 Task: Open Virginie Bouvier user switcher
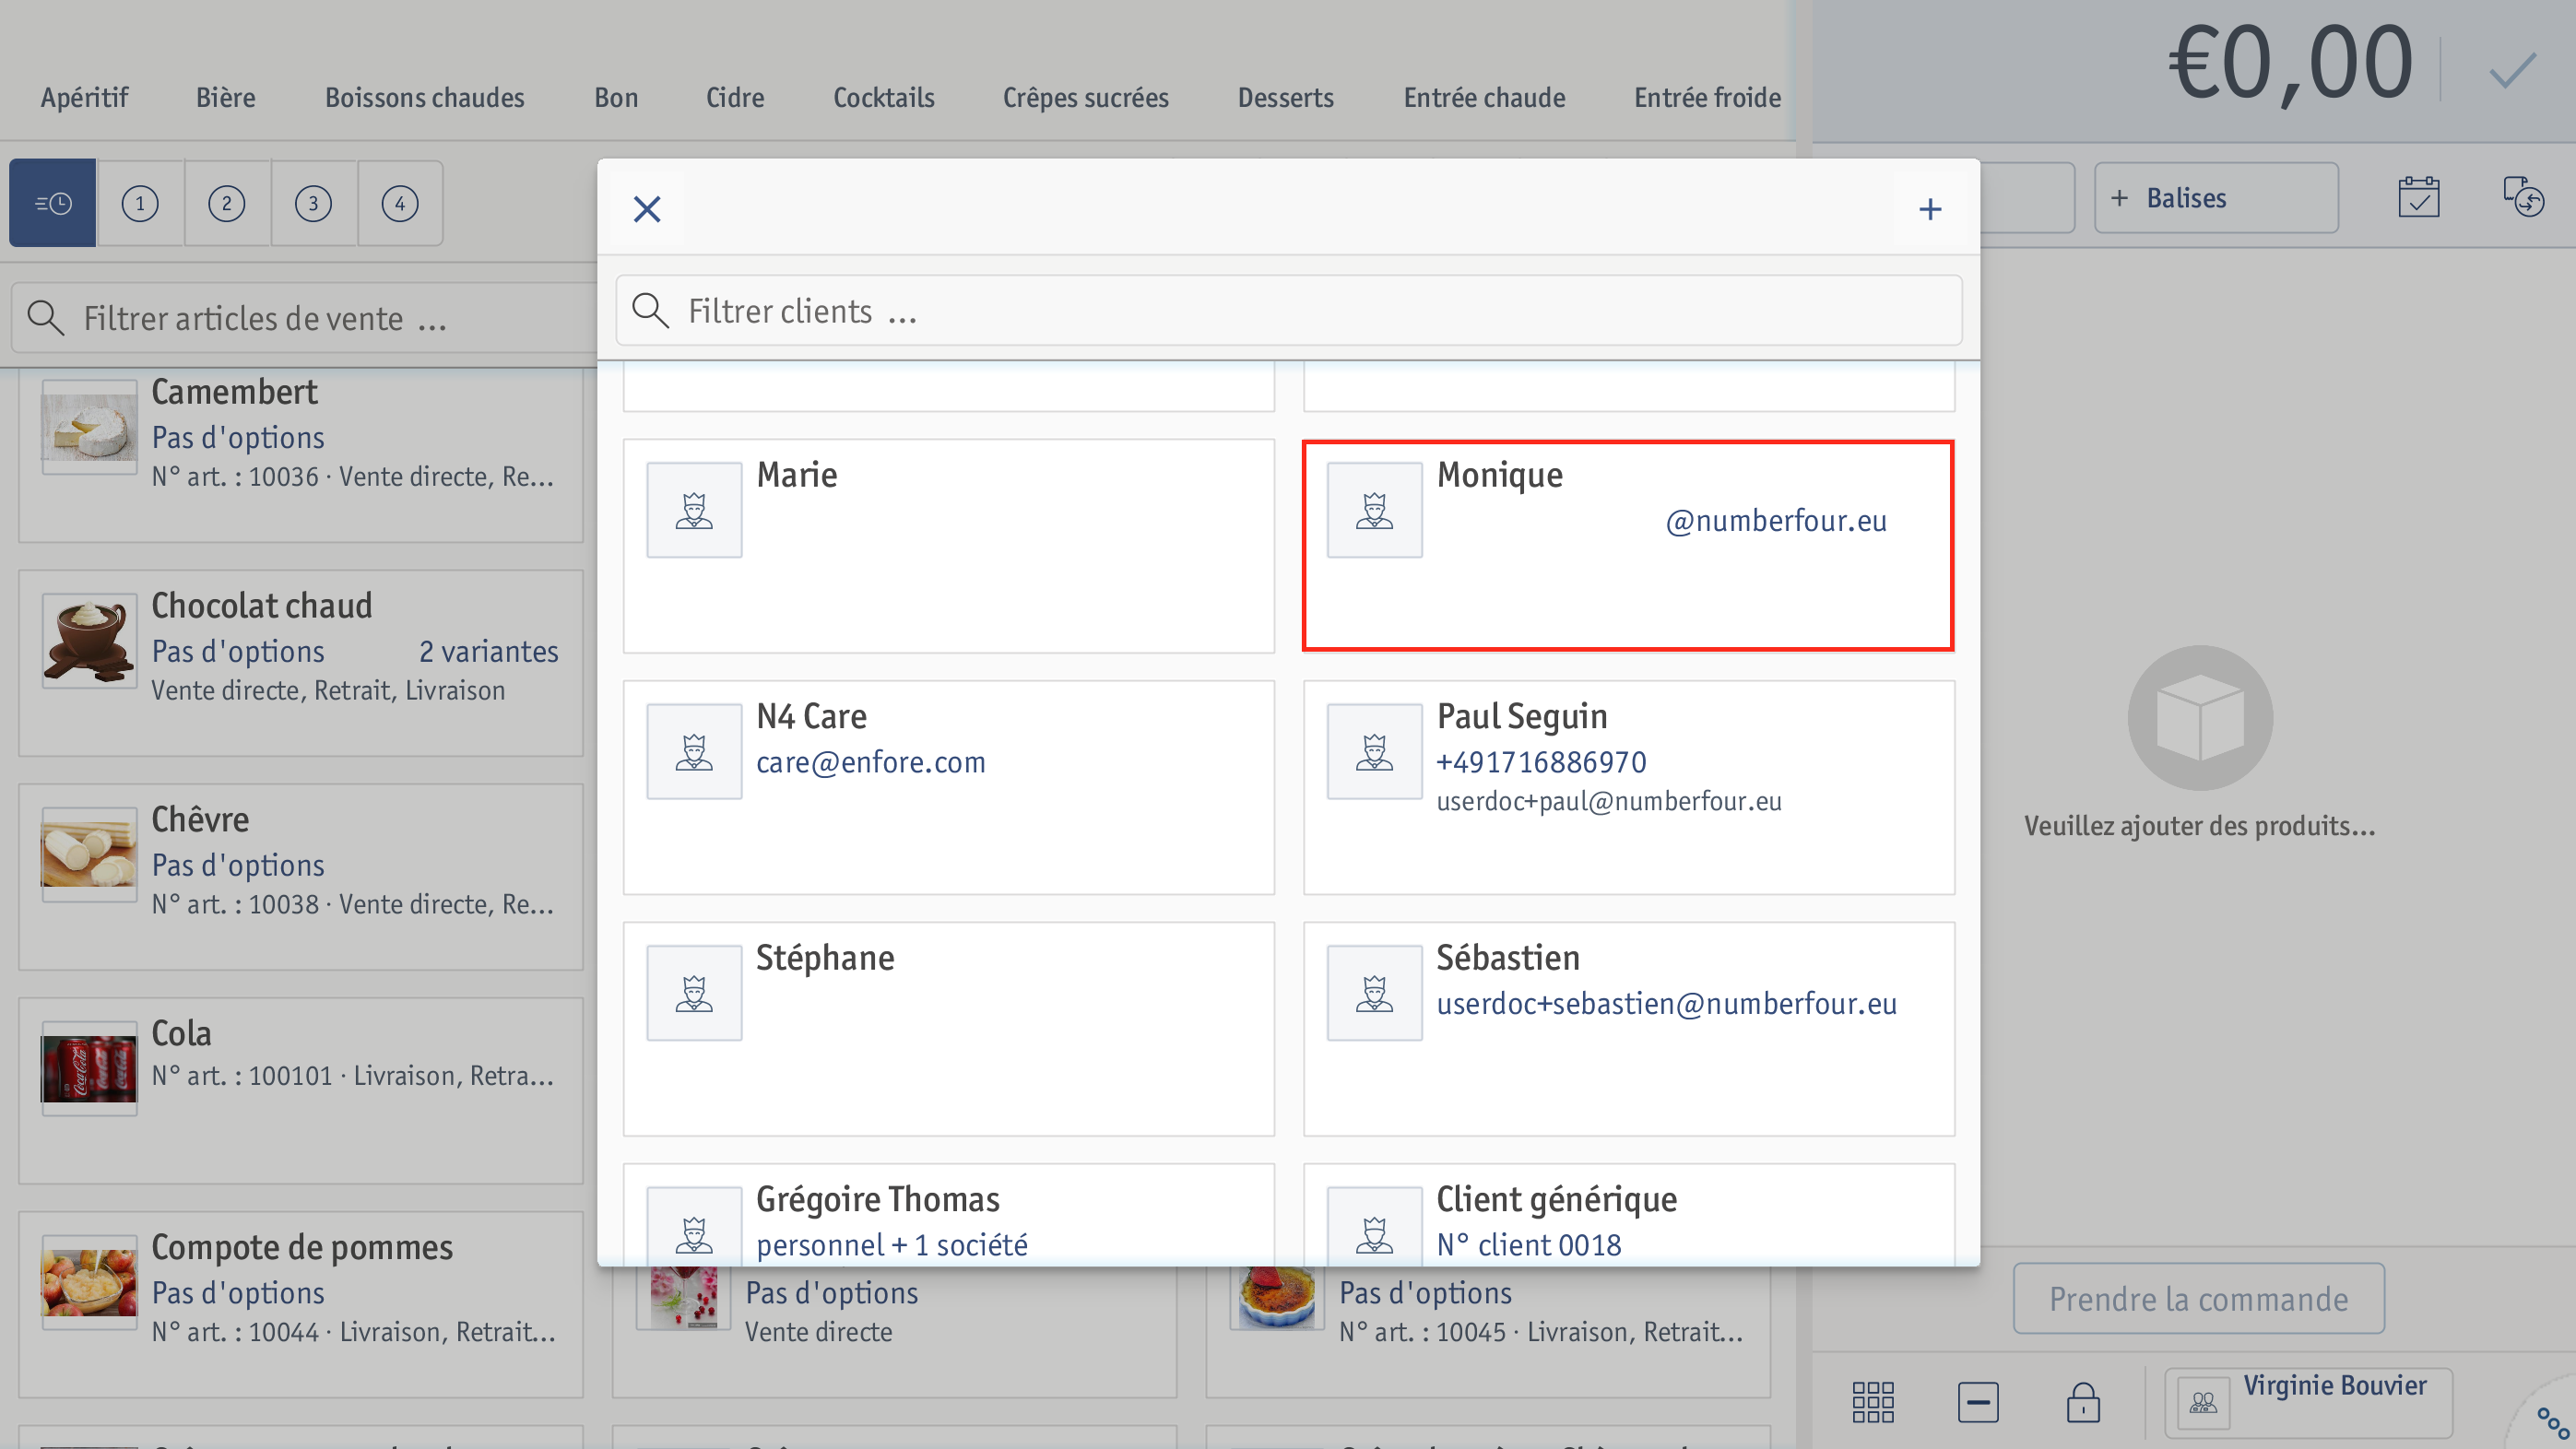(2307, 1402)
